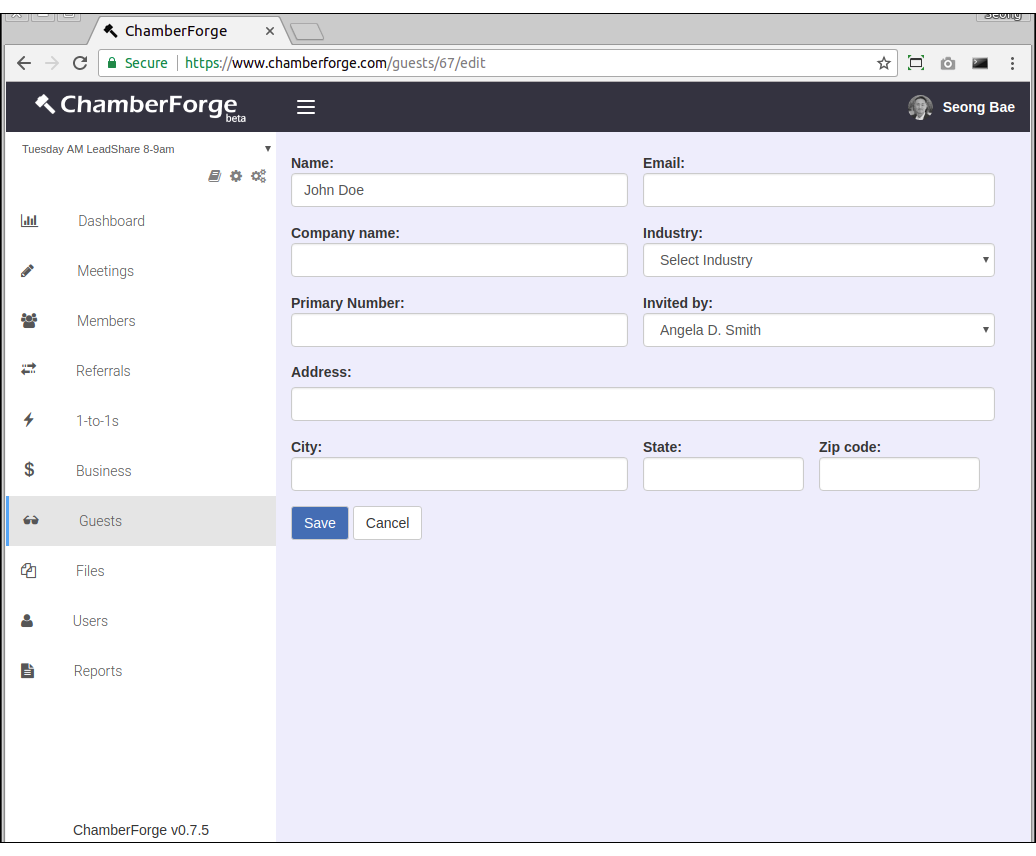Expand Tuesday AM LeadShare group selector

coord(145,149)
